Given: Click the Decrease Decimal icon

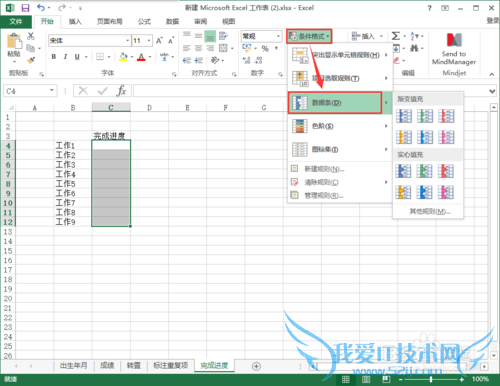Looking at the screenshot, I should click(x=258, y=60).
